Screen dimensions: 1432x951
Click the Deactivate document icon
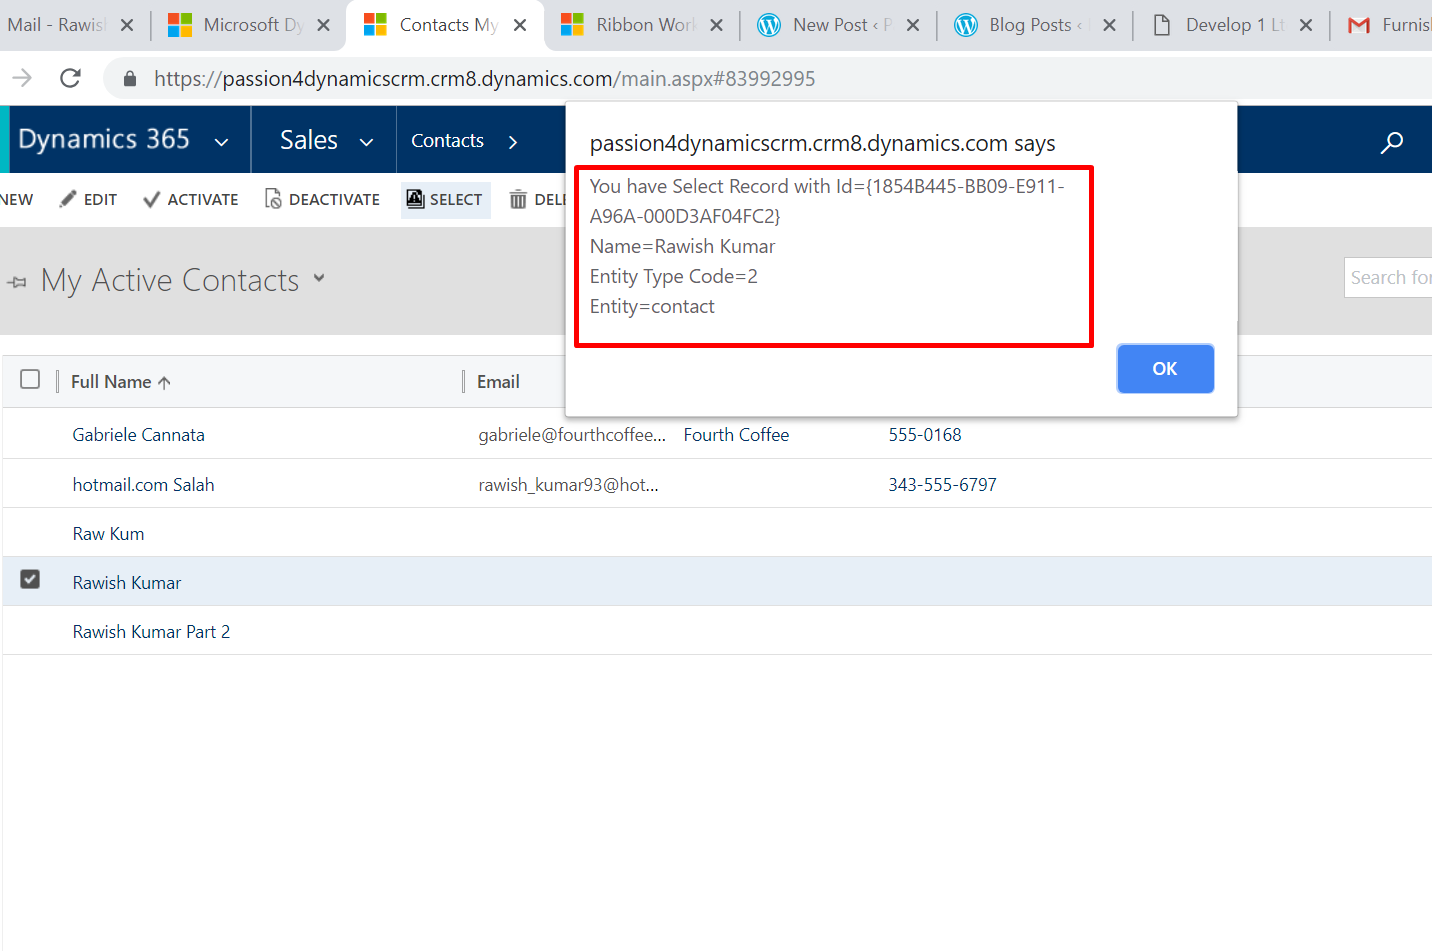(x=273, y=199)
